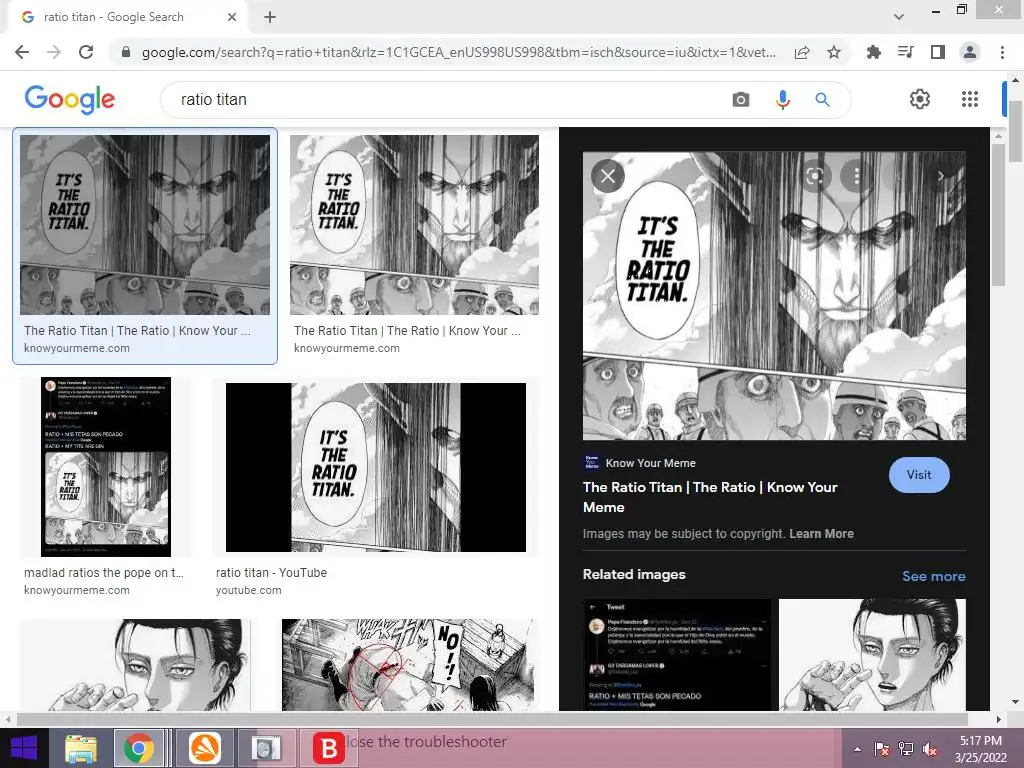The height and width of the screenshot is (768, 1024).
Task: Show hidden system tray icons
Action: (857, 749)
